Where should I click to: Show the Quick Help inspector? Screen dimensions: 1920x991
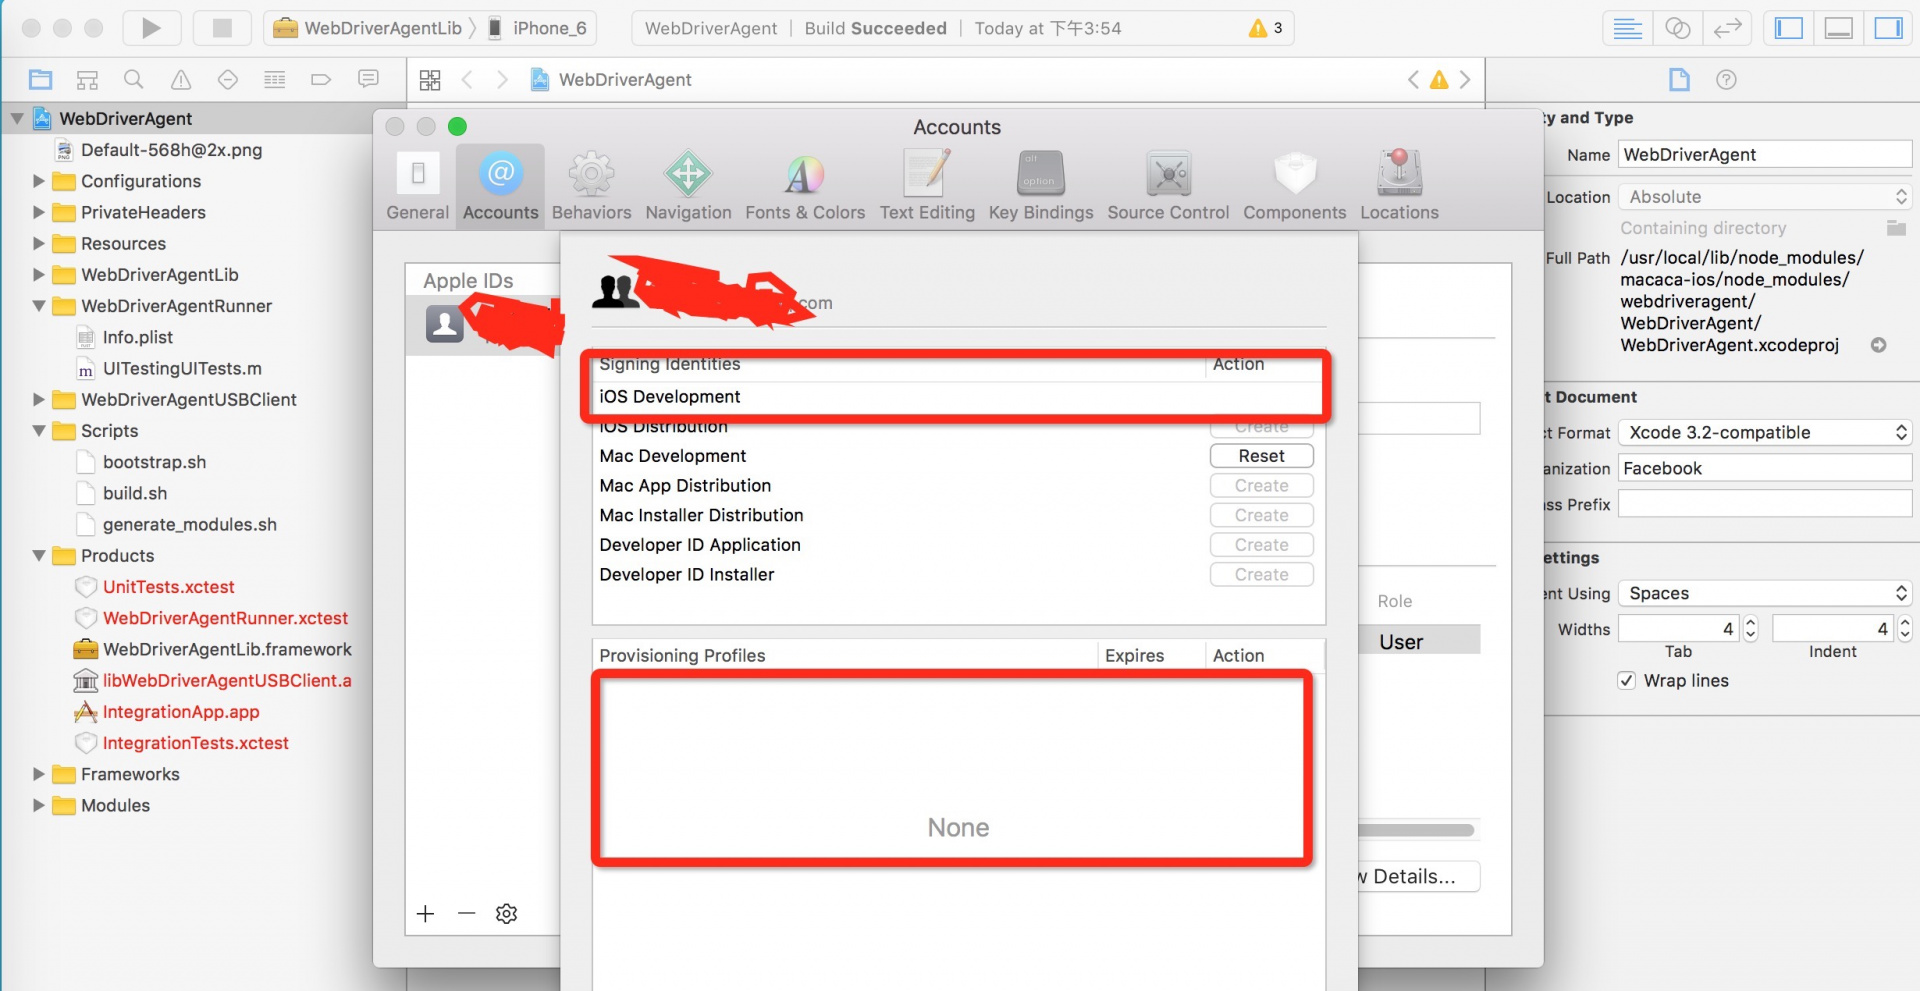click(x=1726, y=80)
